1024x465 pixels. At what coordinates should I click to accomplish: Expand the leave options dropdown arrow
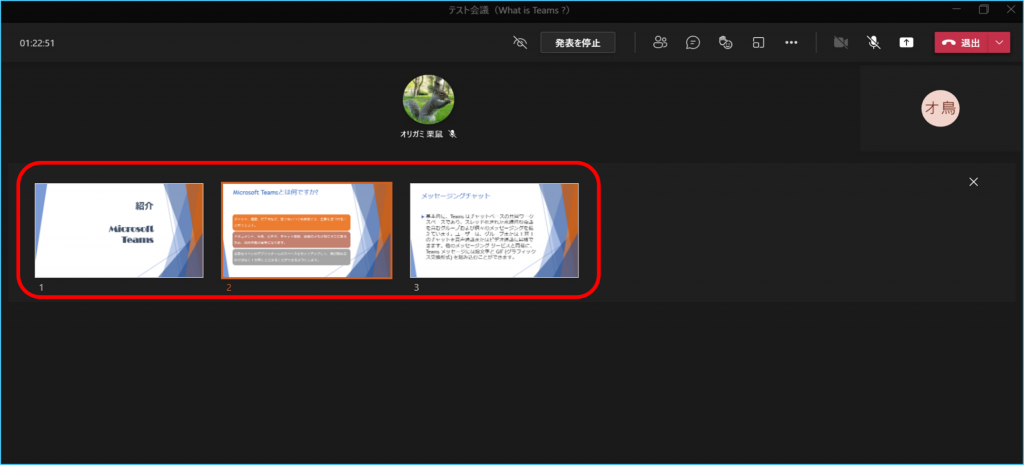(x=1001, y=43)
